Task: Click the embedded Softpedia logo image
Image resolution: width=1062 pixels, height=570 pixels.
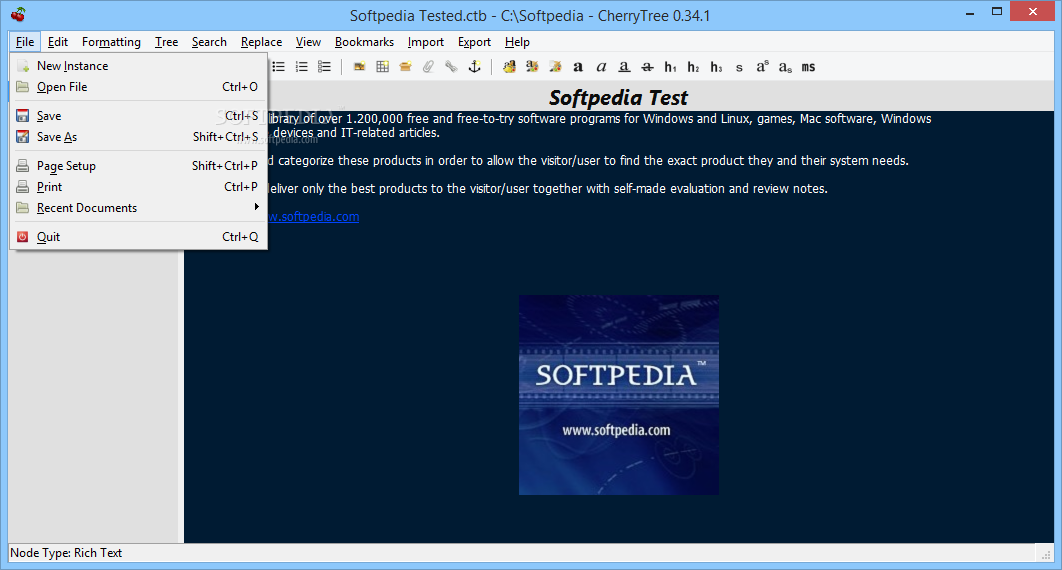Action: click(619, 395)
